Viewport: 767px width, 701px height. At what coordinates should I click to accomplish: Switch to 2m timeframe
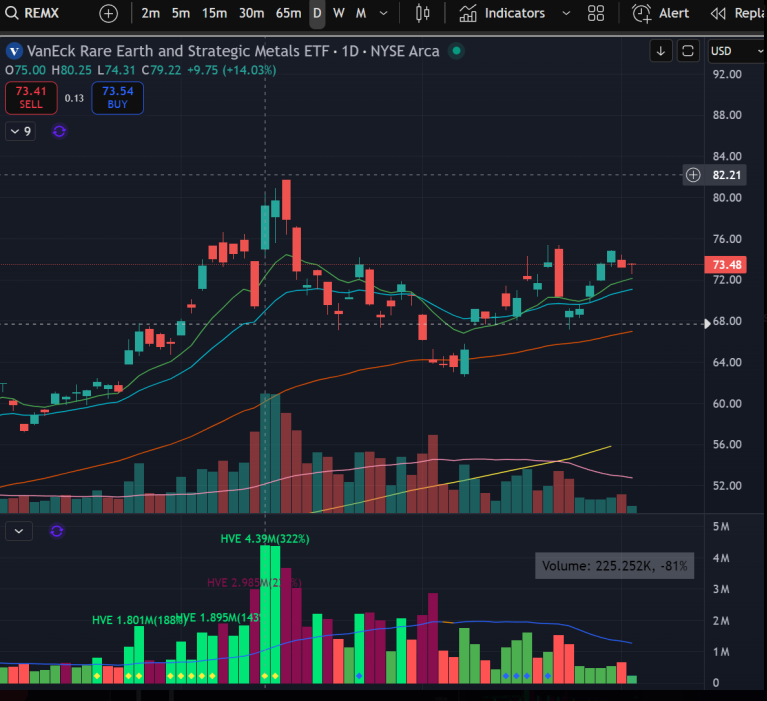[x=151, y=13]
